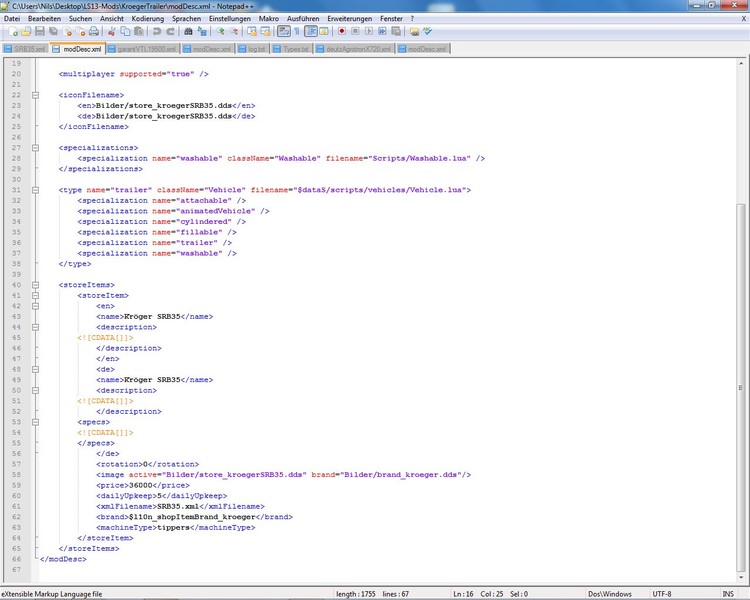Switch to the garantVTL19500.xml tab
Image resolution: width=750 pixels, height=600 pixels.
(143, 49)
